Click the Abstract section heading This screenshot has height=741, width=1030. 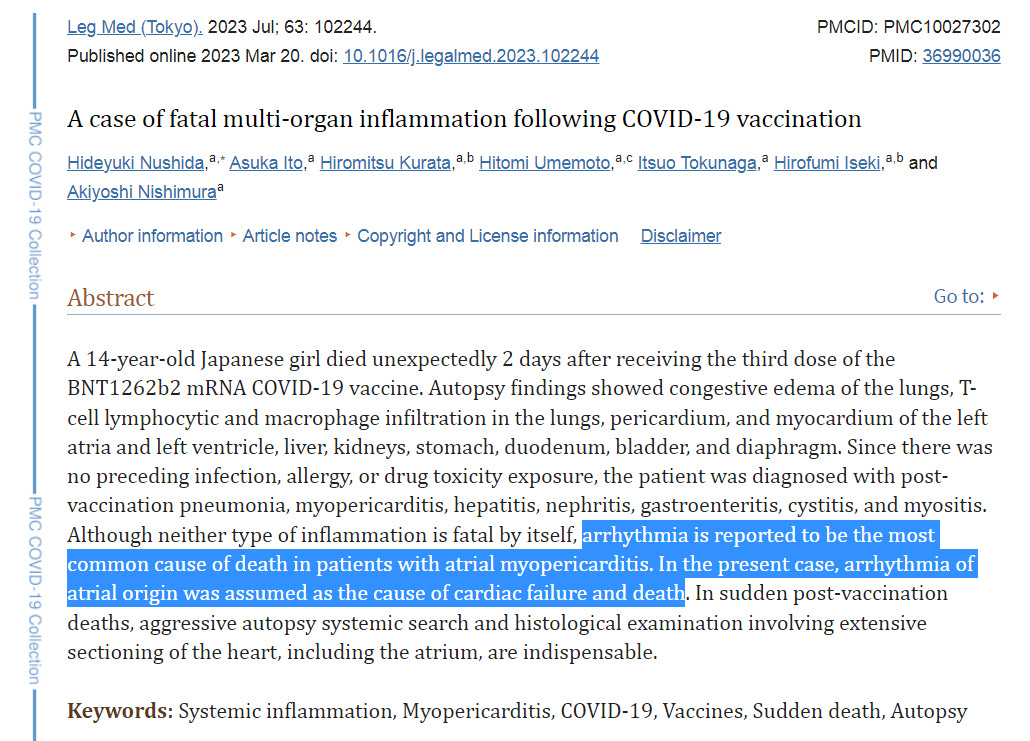pyautogui.click(x=110, y=298)
